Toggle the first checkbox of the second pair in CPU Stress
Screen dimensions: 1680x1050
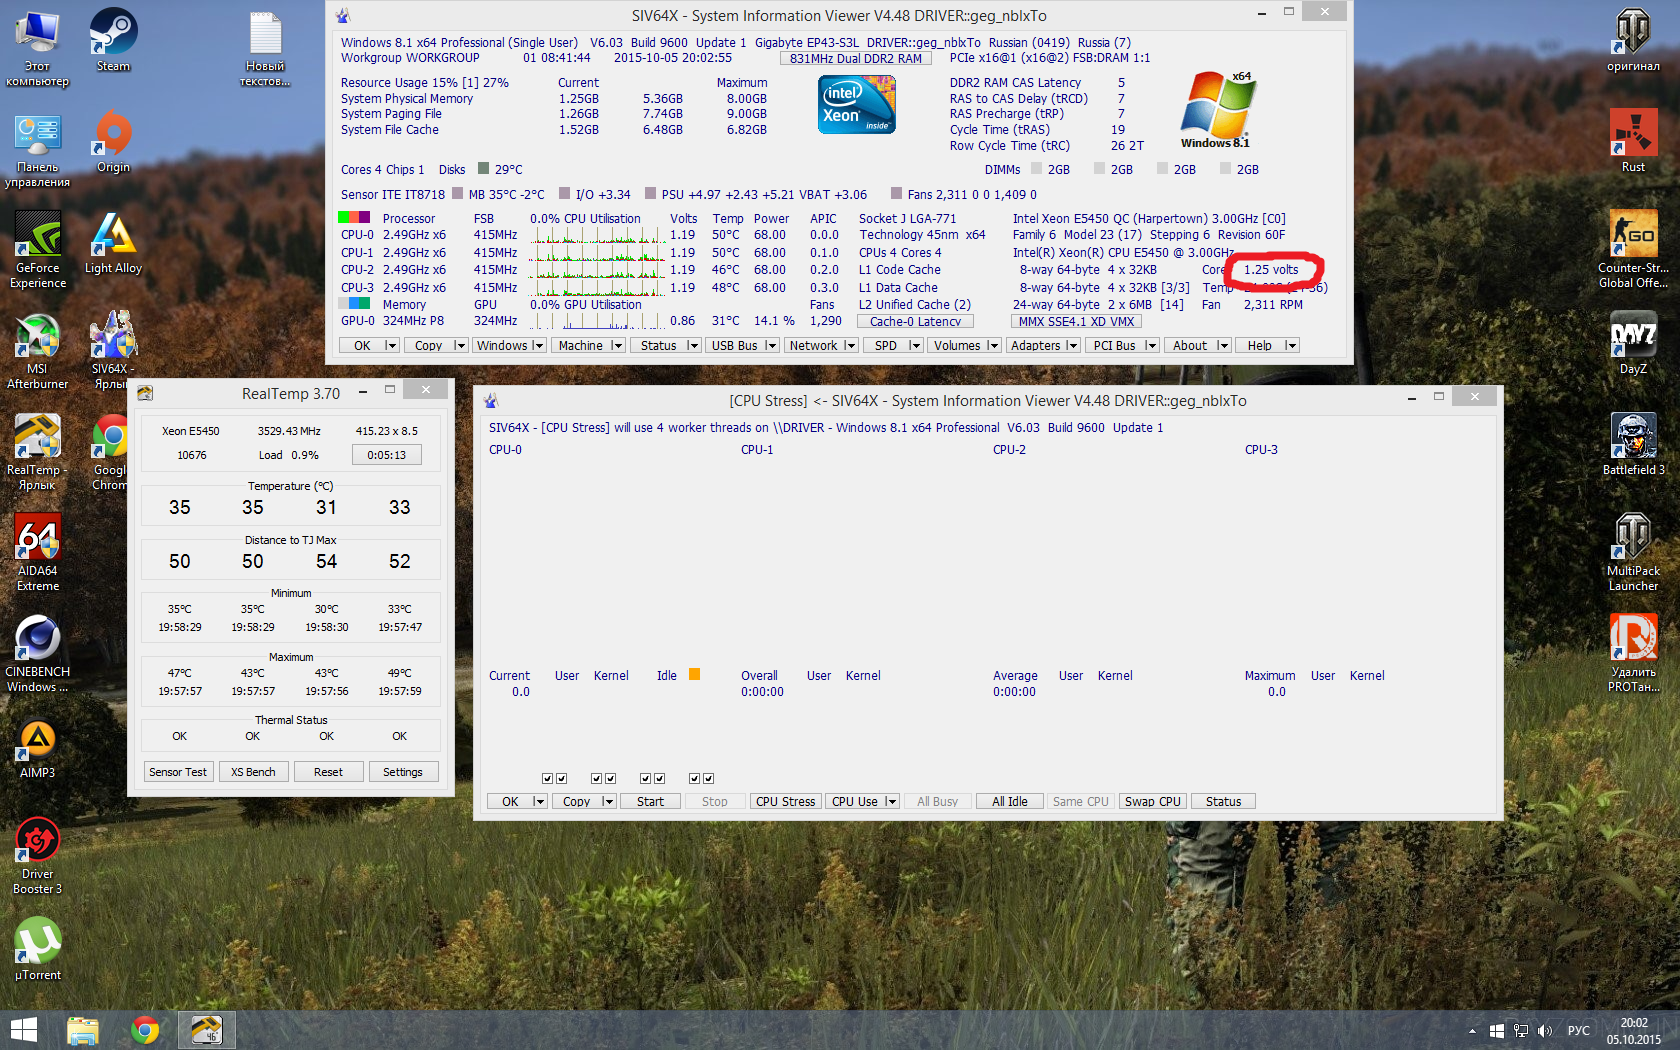coord(596,778)
